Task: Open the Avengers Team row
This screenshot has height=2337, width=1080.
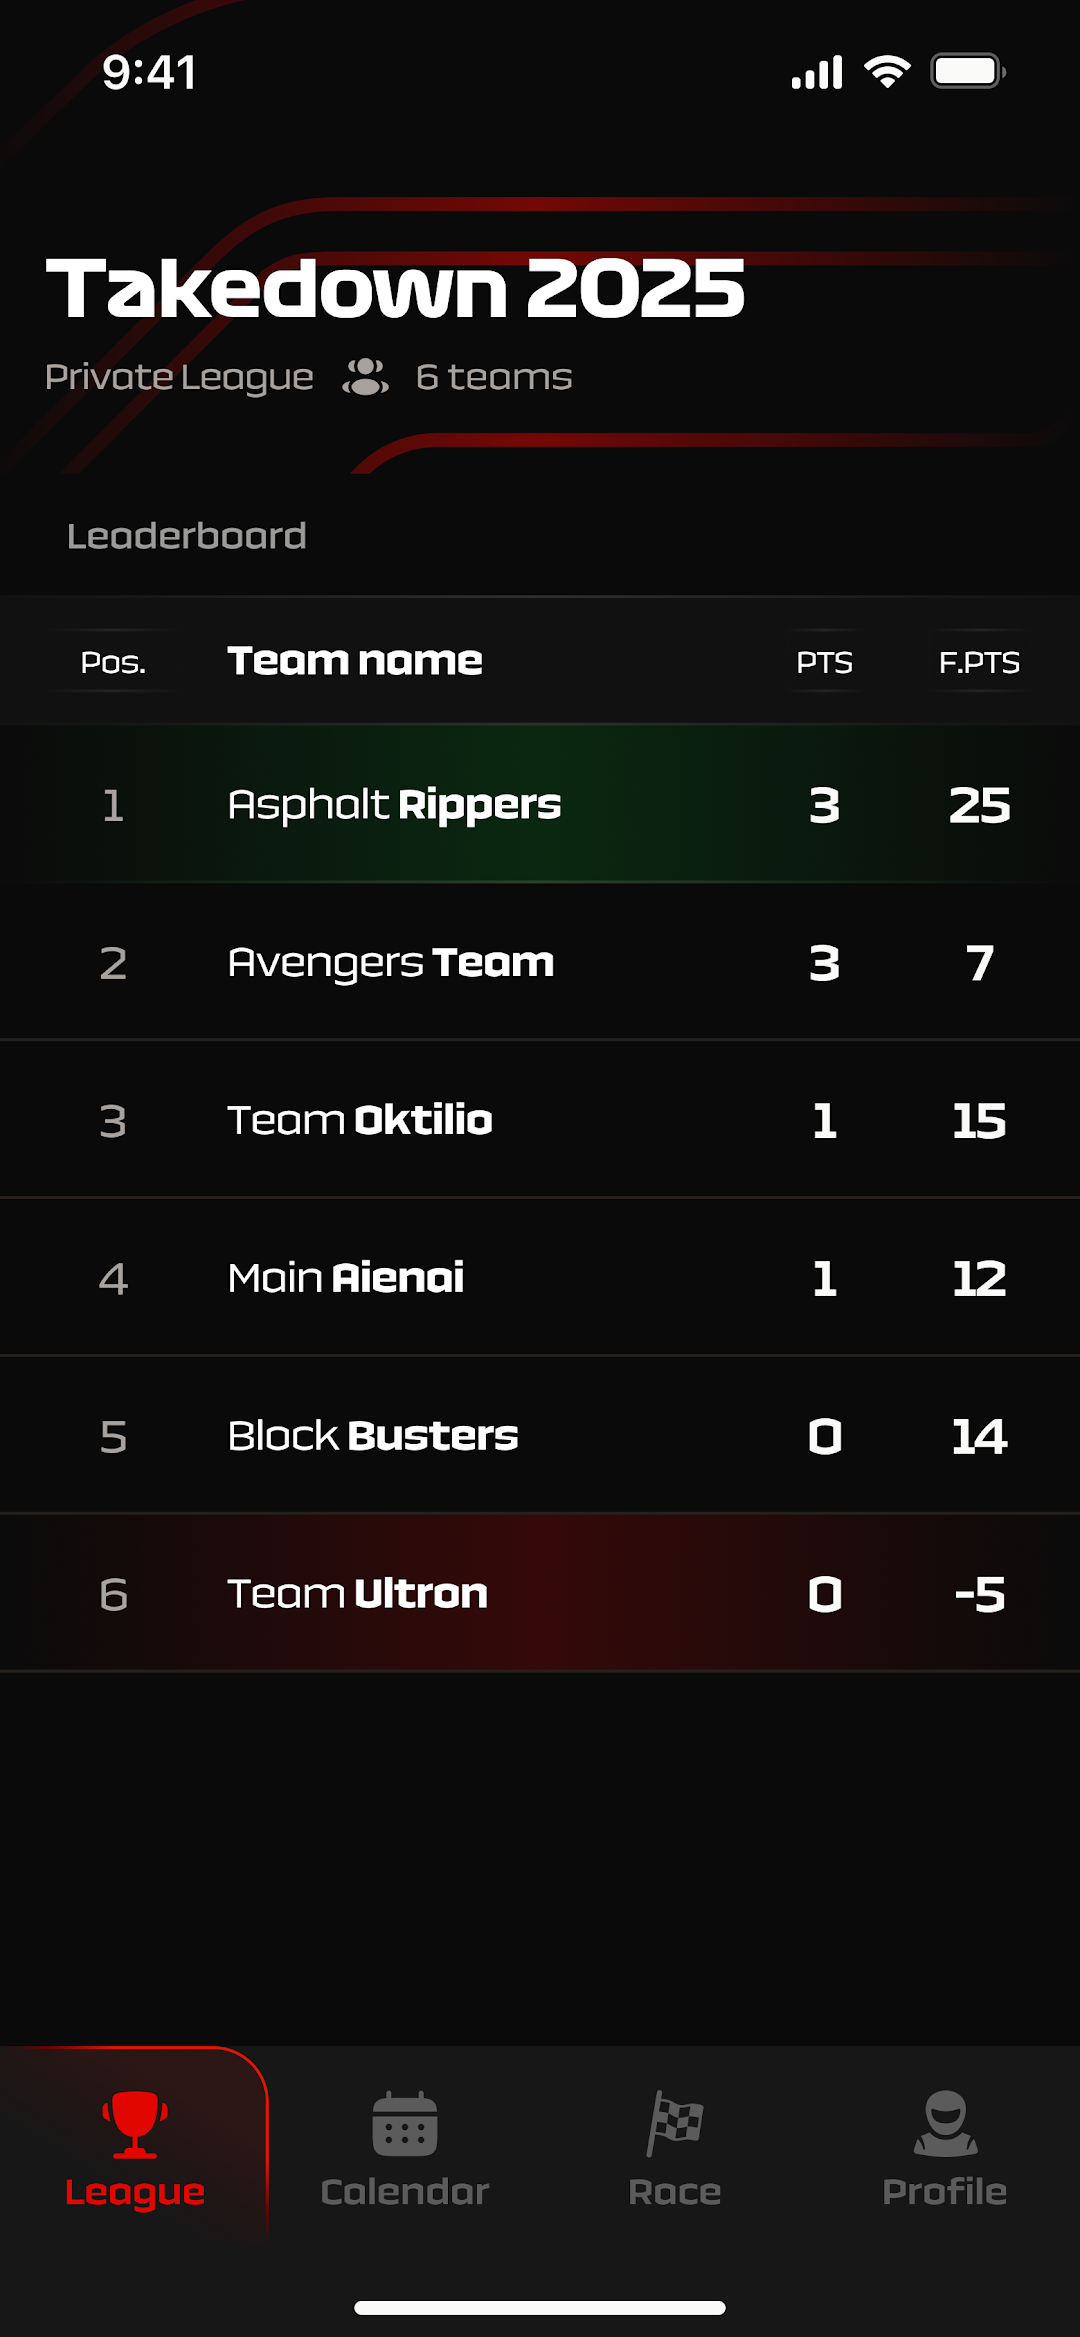Action: pos(540,962)
